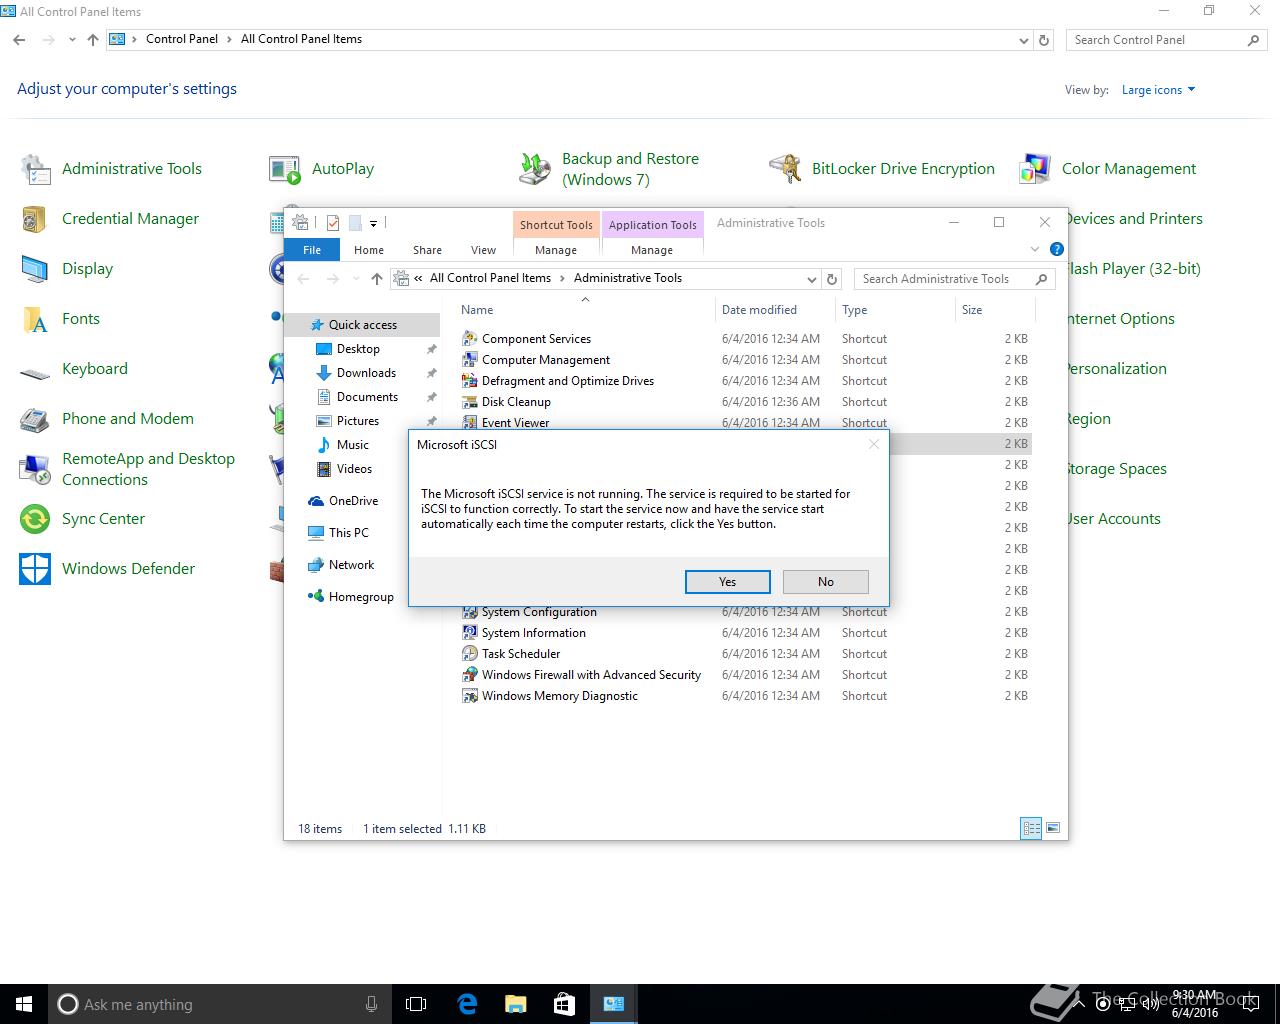1280x1024 pixels.
Task: Open recent locations dropdown in Control Panel
Action: pyautogui.click(x=72, y=40)
